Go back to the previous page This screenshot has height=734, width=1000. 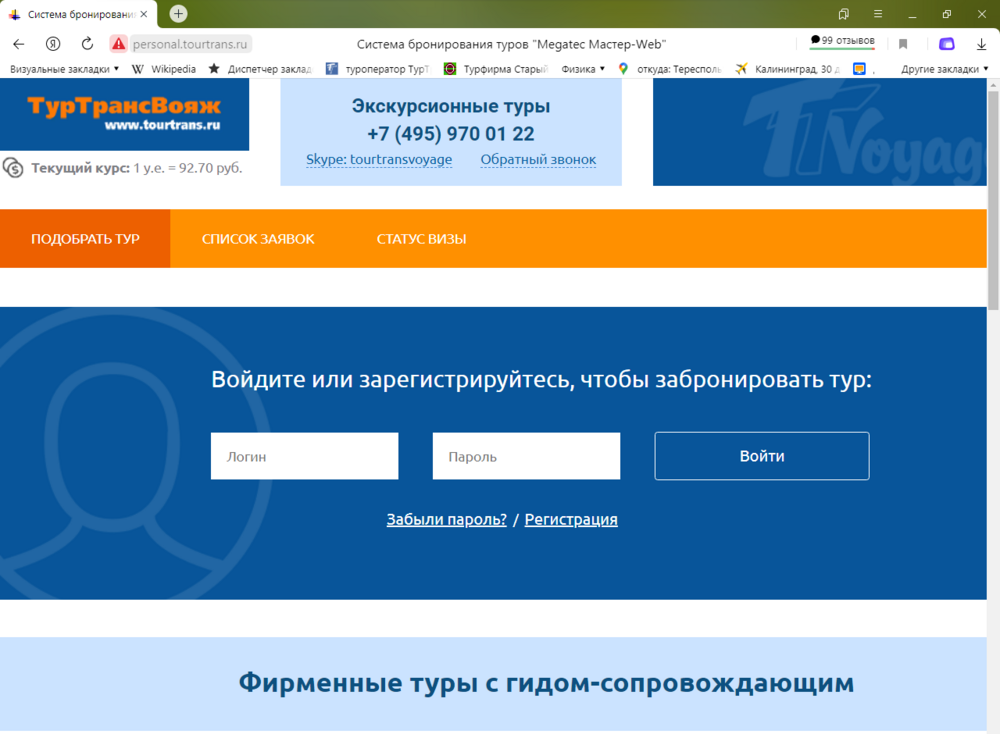coord(18,43)
